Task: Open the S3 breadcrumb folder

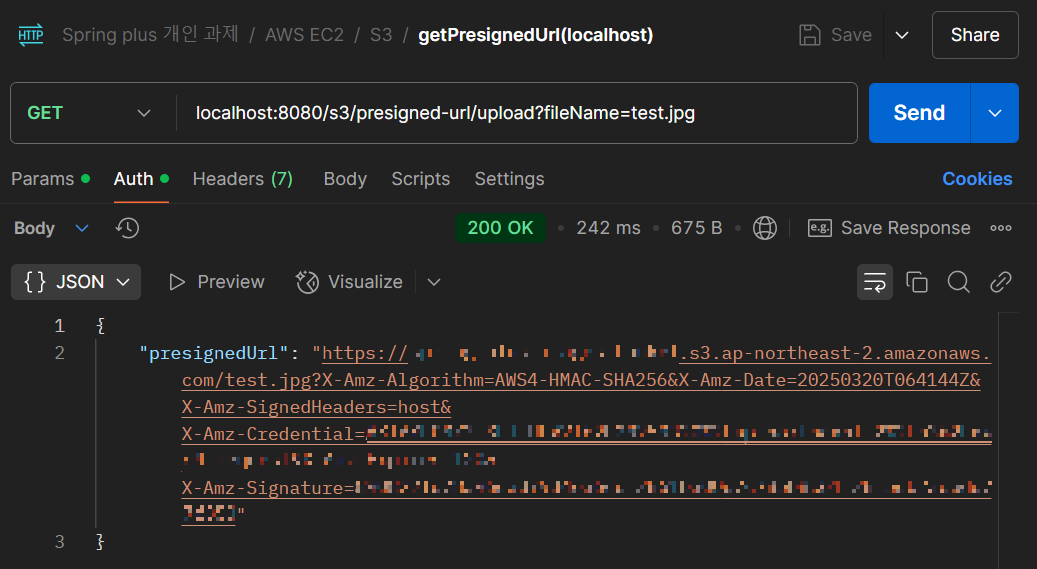Action: coord(381,35)
